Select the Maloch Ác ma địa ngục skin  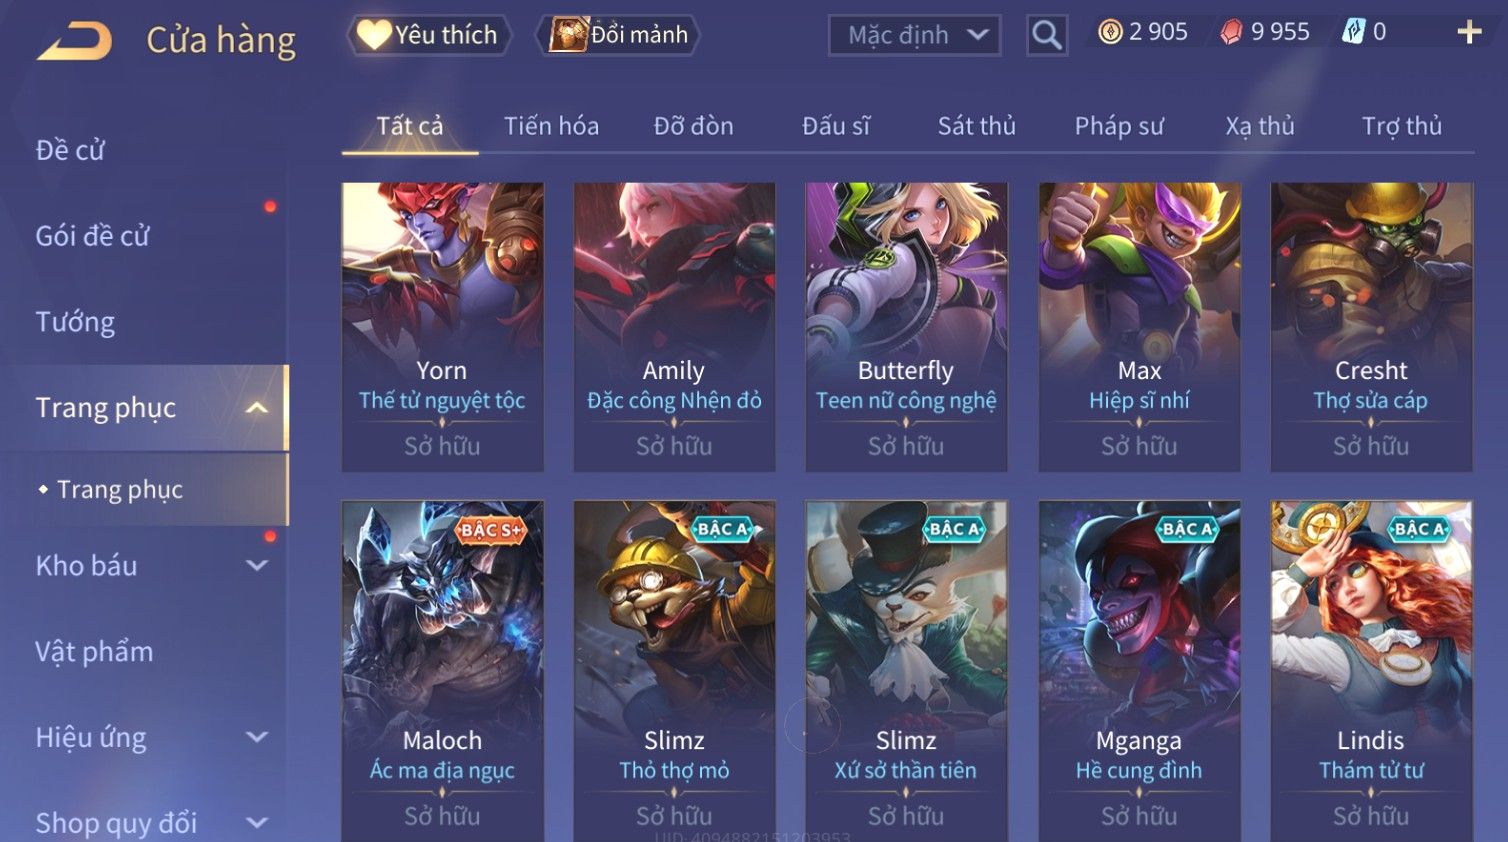pos(442,671)
